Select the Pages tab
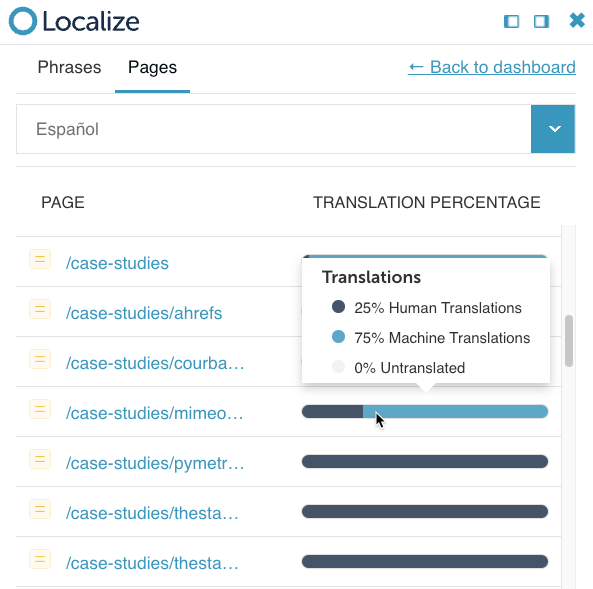 tap(152, 67)
